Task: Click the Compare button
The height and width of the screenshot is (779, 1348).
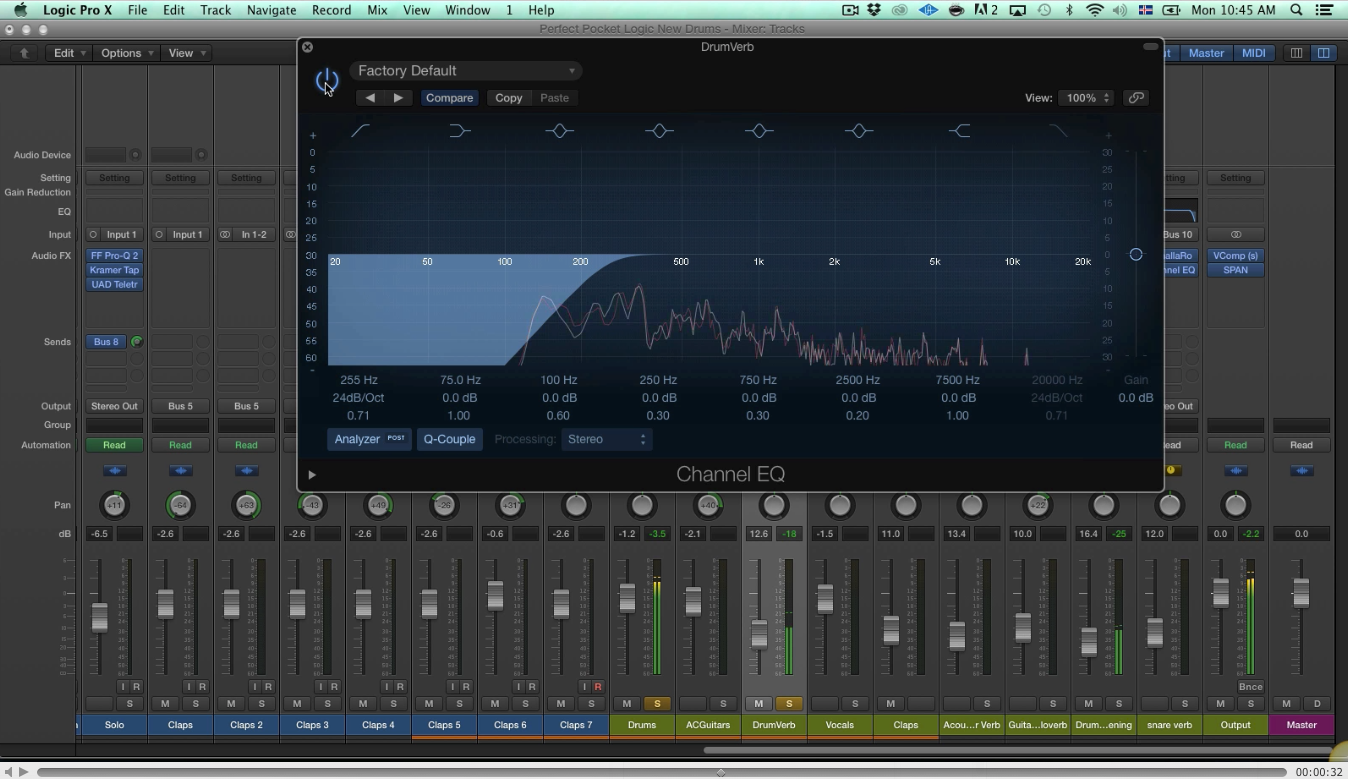Action: (x=449, y=97)
